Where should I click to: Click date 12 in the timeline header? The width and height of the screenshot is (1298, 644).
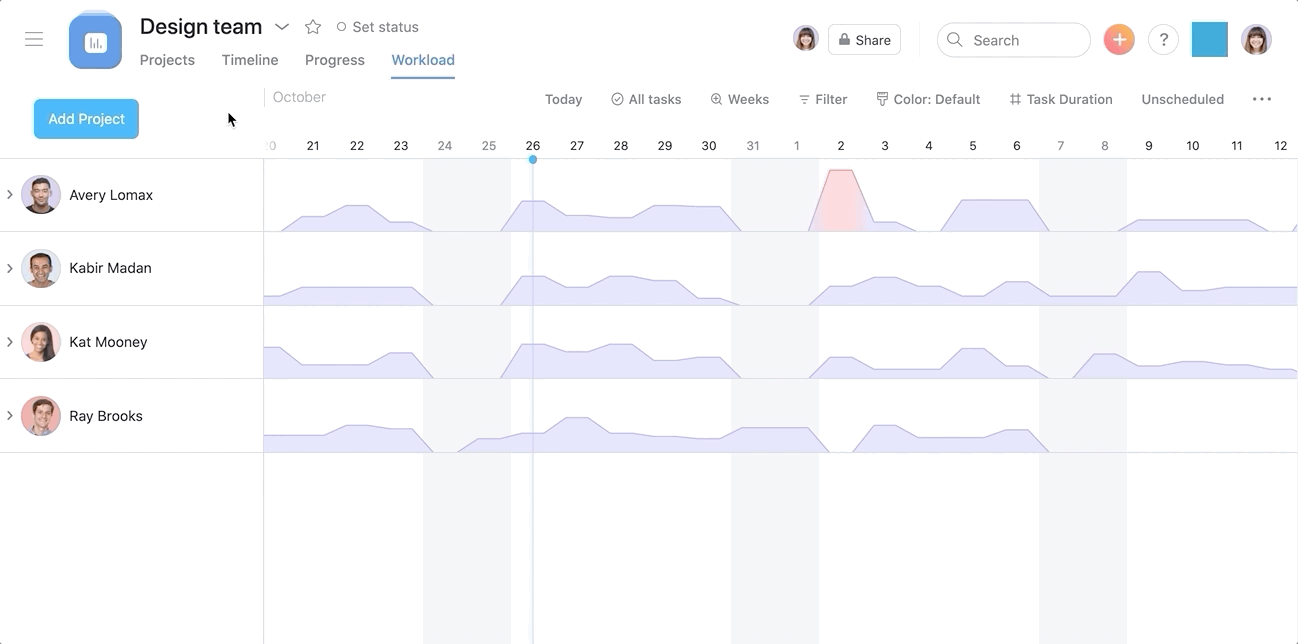tap(1281, 145)
